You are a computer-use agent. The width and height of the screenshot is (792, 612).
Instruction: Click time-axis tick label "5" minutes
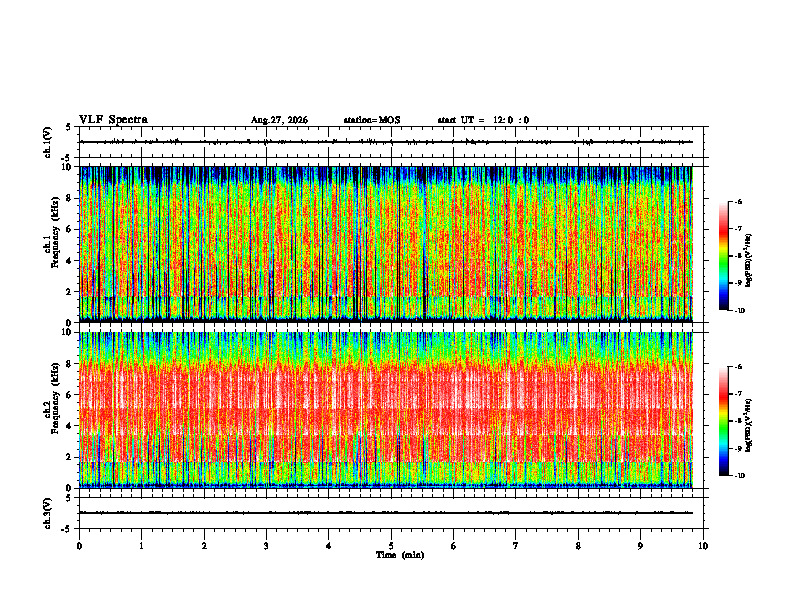tap(391, 546)
